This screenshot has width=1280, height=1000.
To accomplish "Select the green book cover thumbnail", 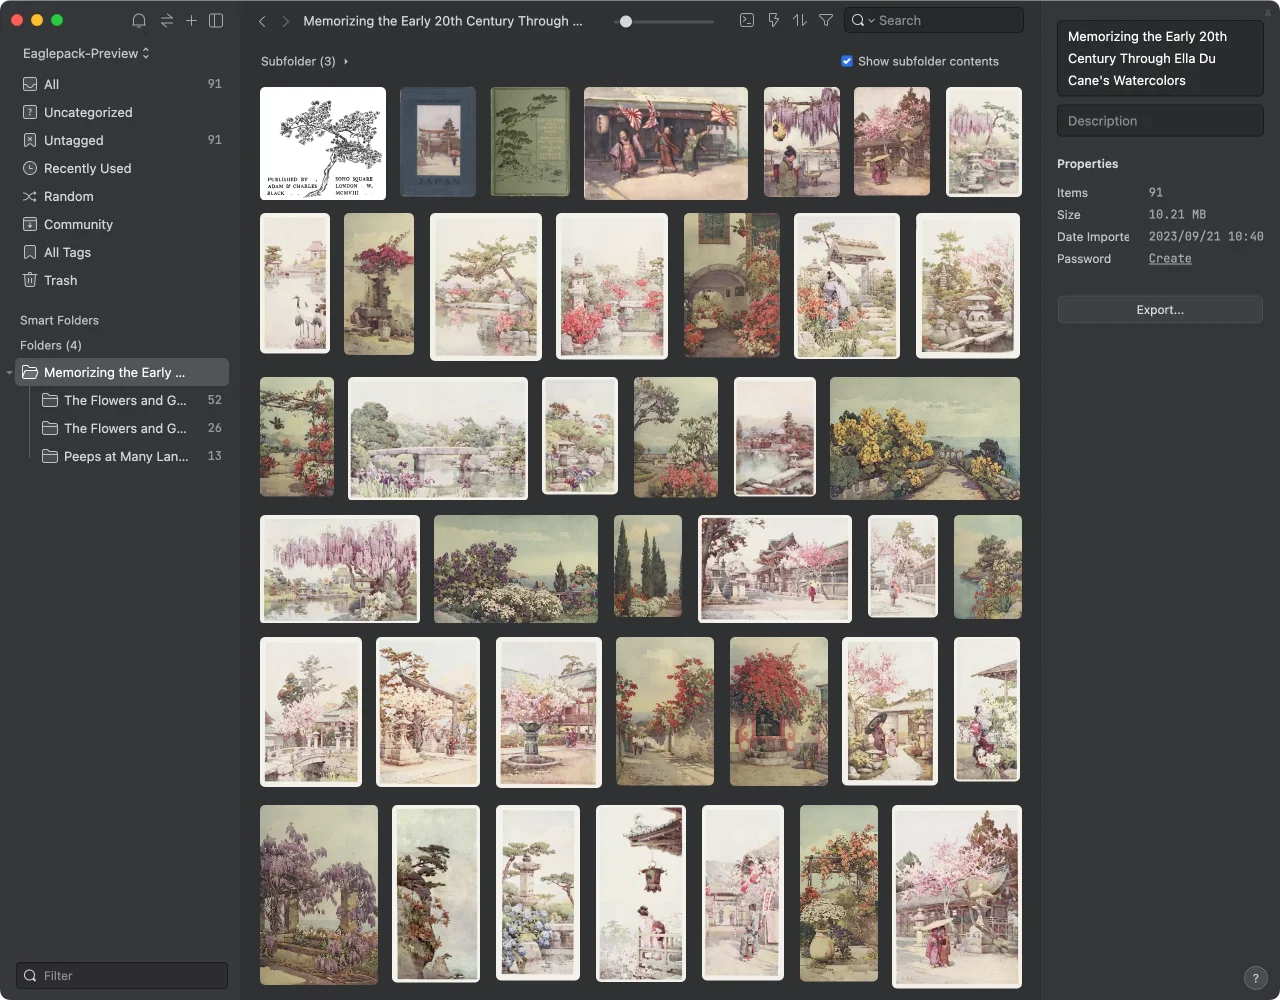I will tap(530, 142).
